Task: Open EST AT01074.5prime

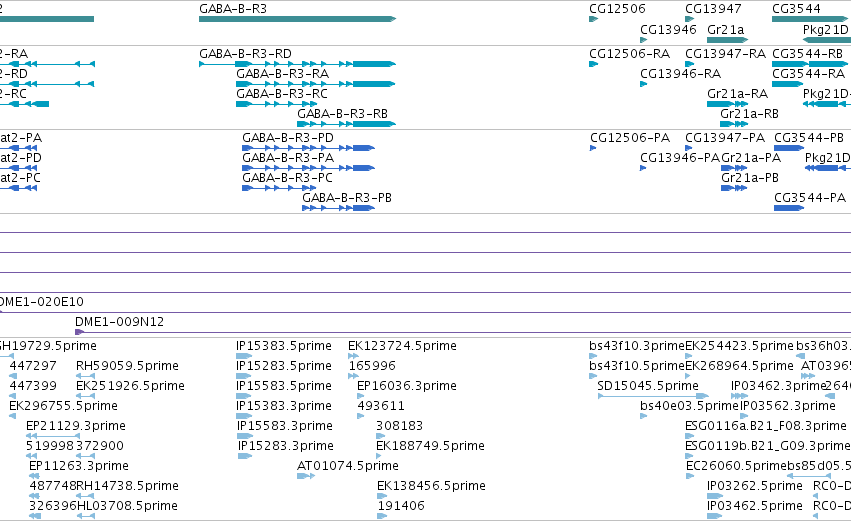Action: [348, 466]
